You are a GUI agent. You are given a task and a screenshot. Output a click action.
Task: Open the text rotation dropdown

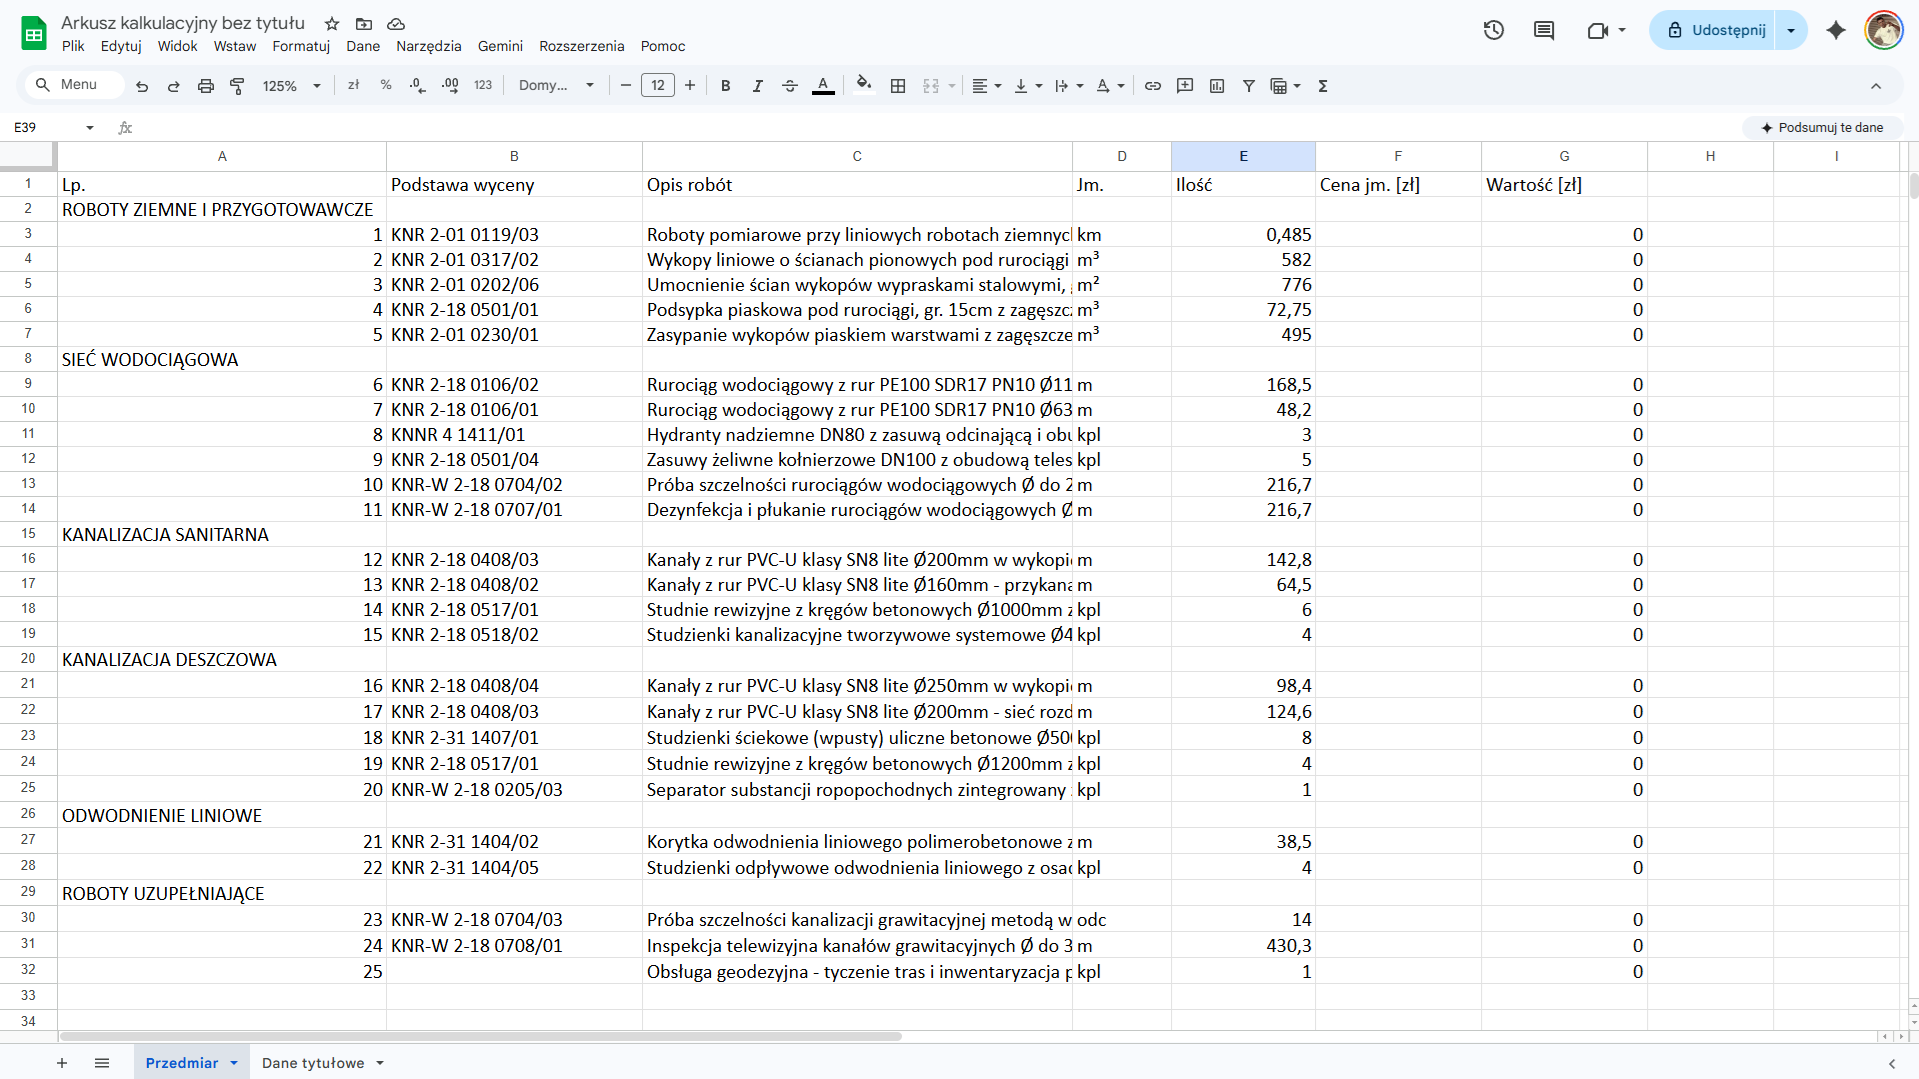click(1110, 86)
